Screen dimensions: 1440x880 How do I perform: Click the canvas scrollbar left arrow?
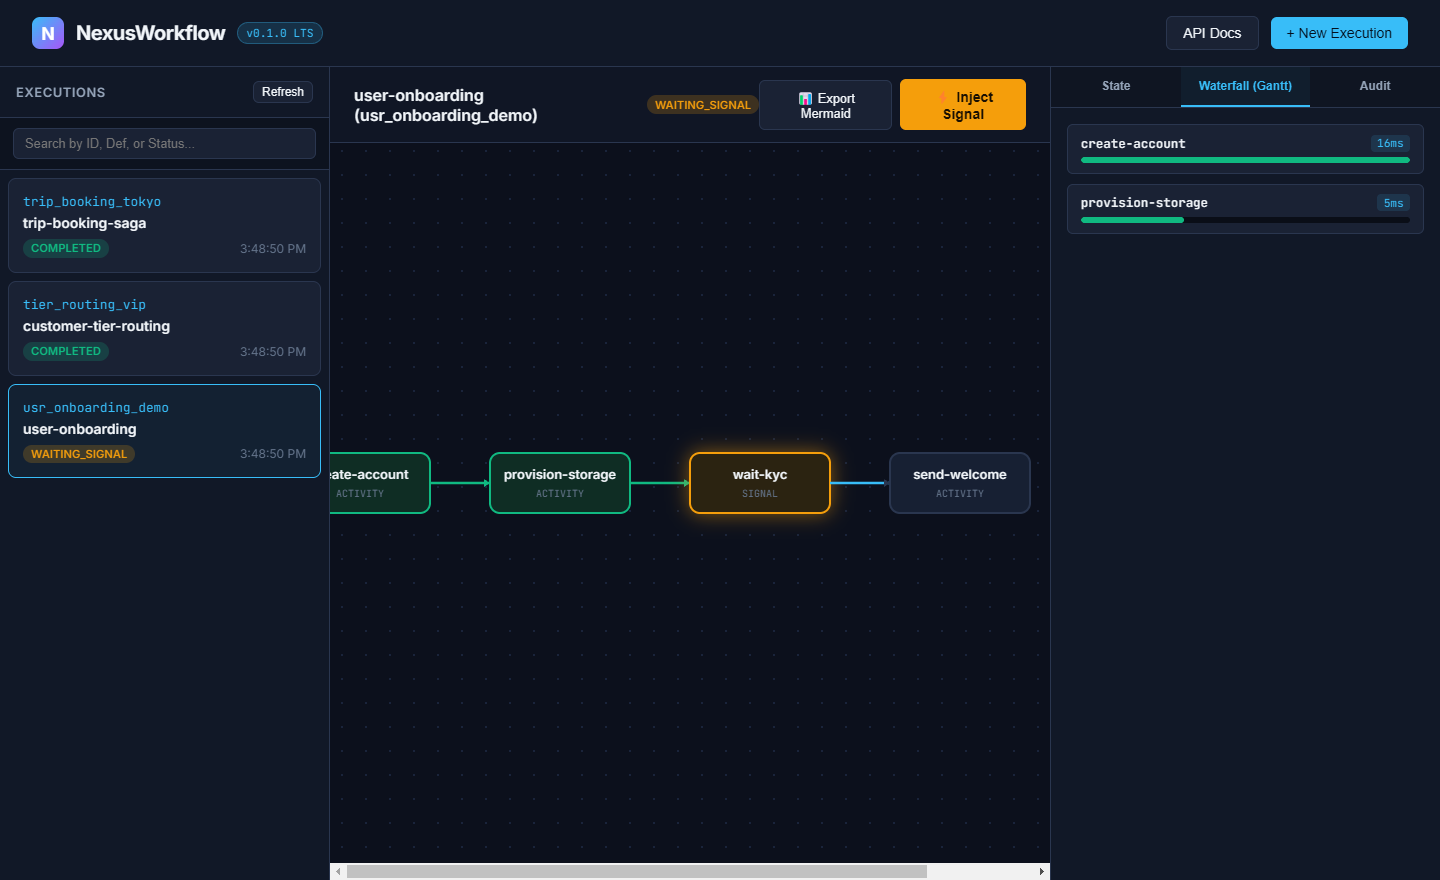coord(339,872)
